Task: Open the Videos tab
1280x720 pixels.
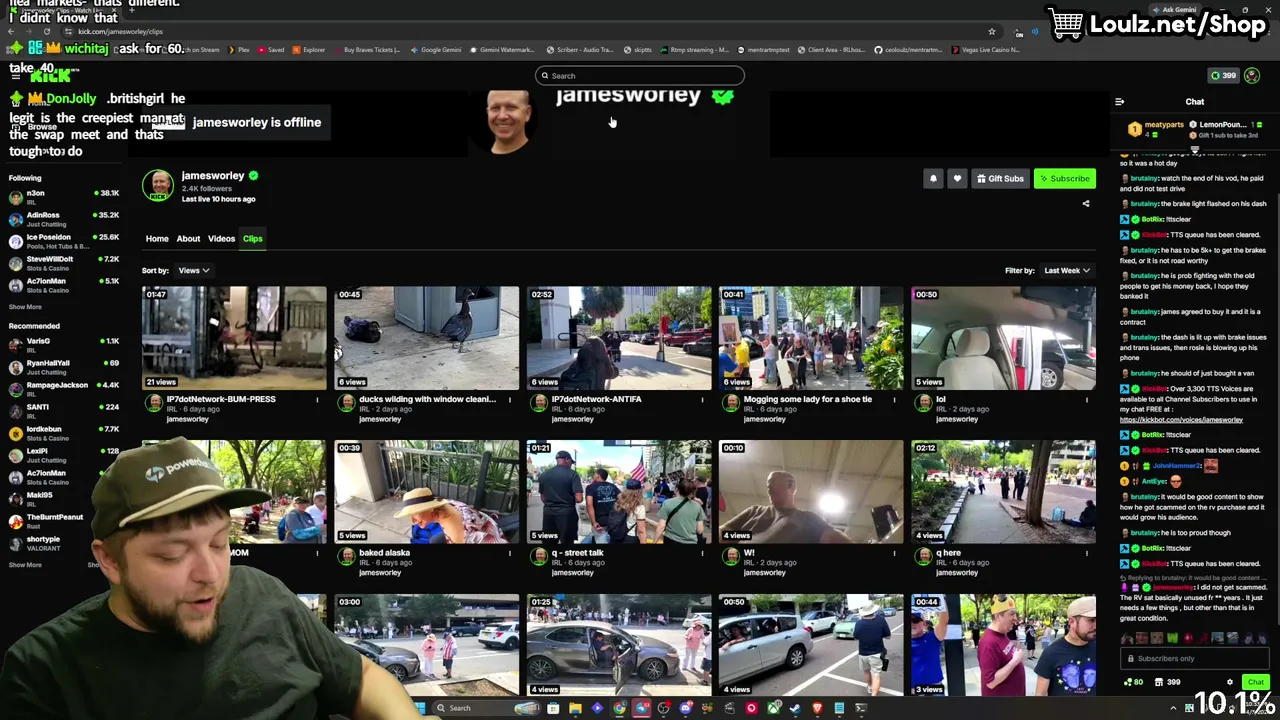Action: pos(221,238)
